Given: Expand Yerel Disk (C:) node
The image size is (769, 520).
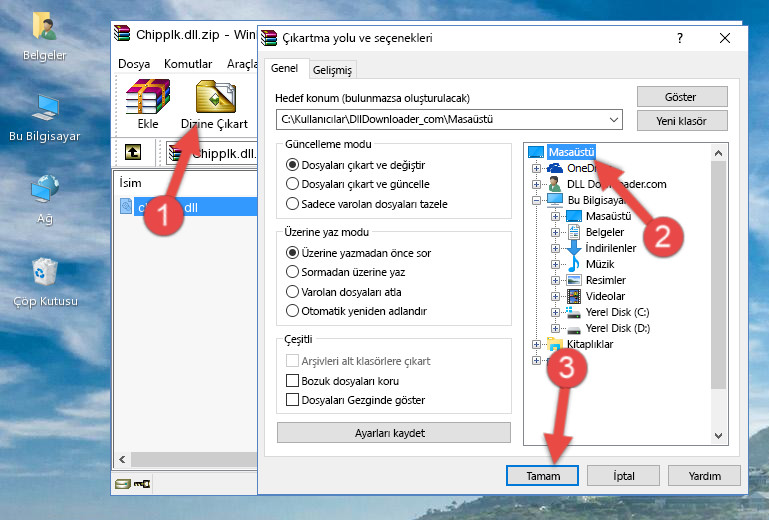Looking at the screenshot, I should pyautogui.click(x=555, y=312).
